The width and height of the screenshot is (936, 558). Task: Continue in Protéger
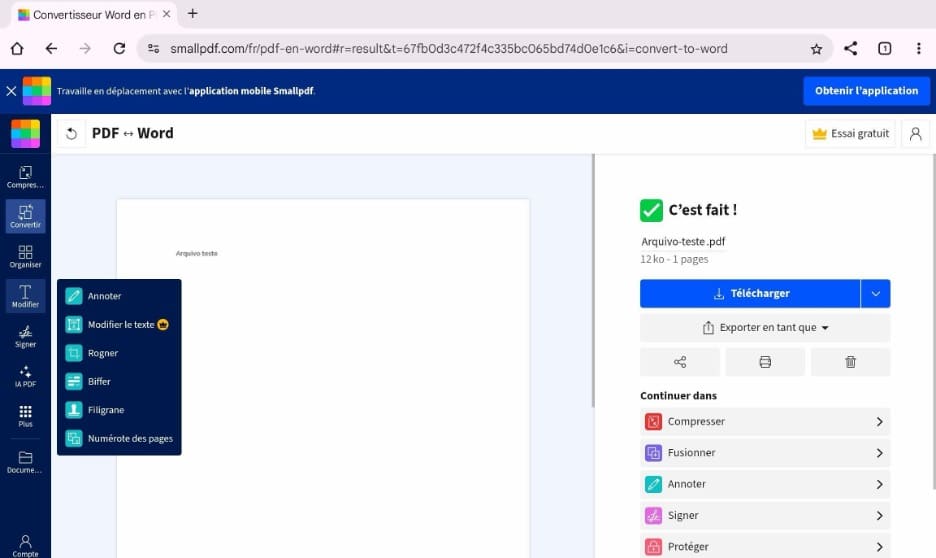point(765,547)
